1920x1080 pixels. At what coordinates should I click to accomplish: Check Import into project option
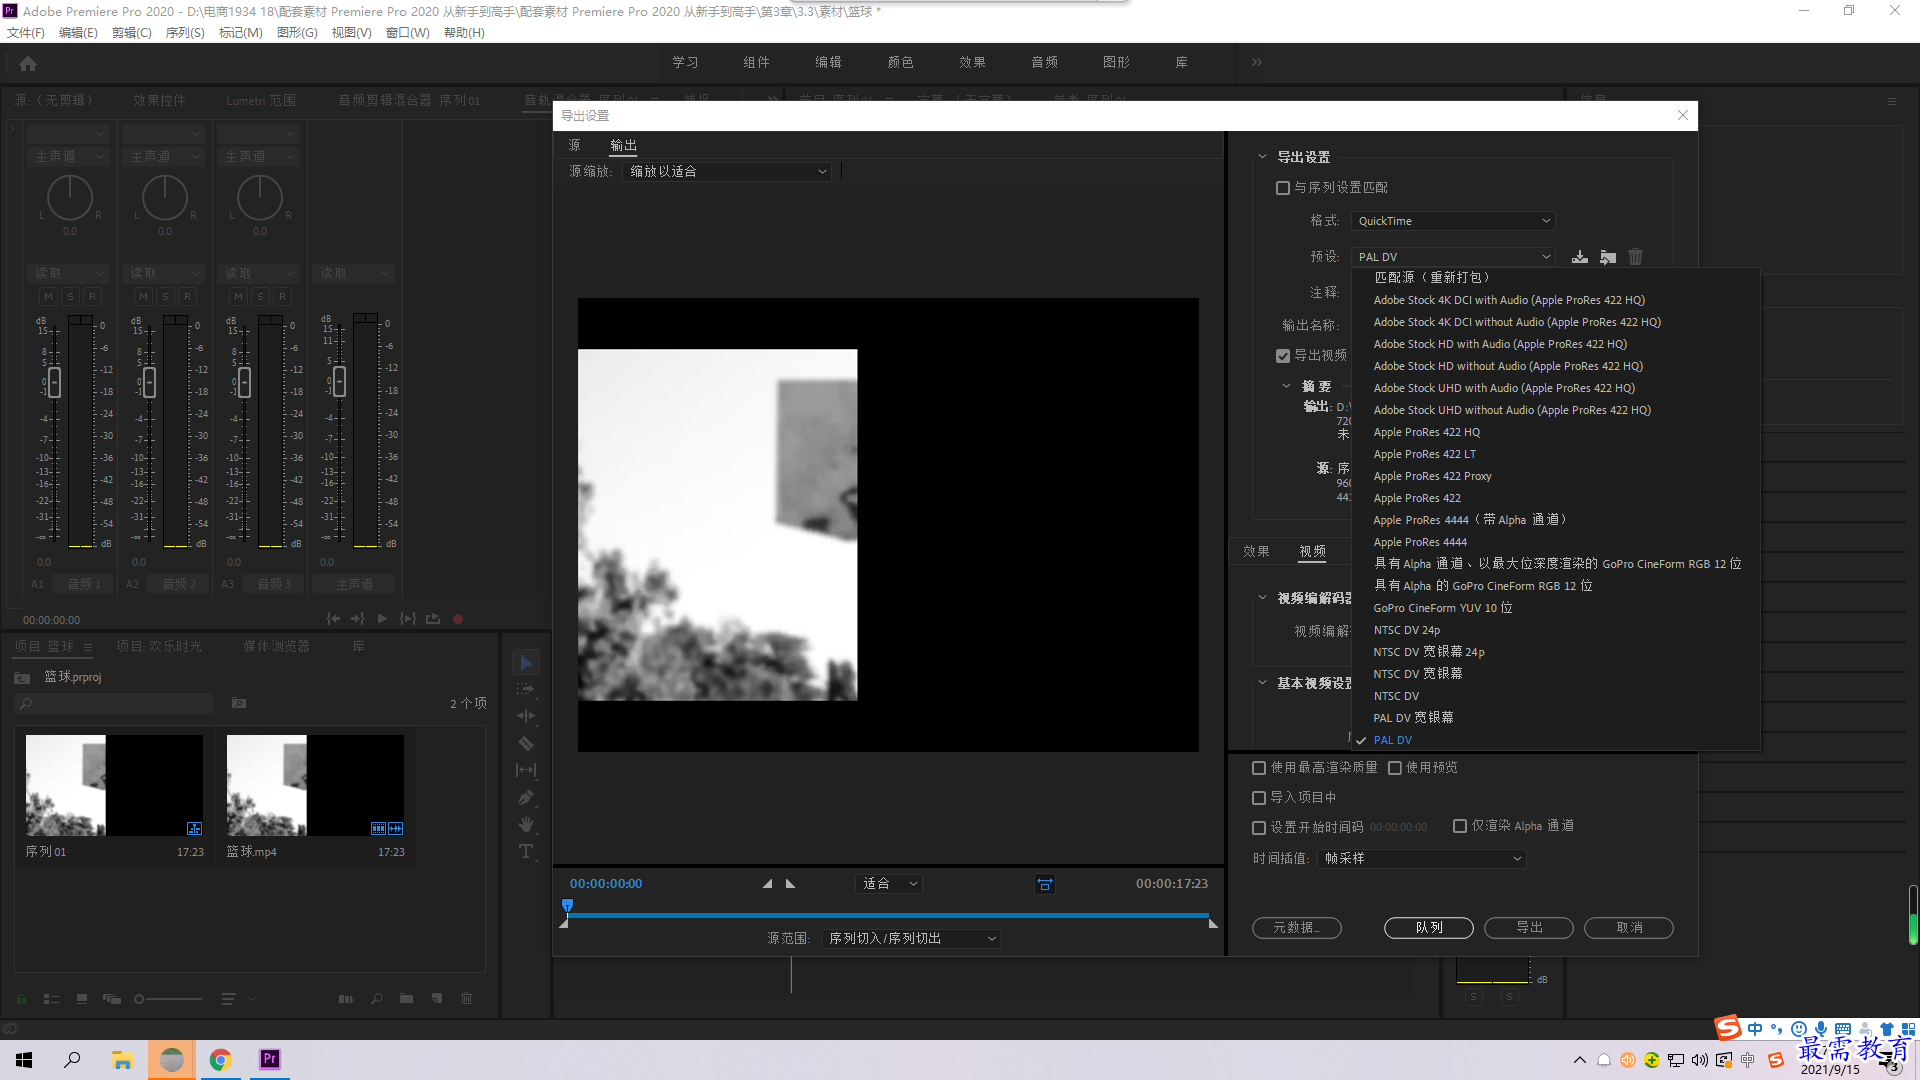(1259, 798)
